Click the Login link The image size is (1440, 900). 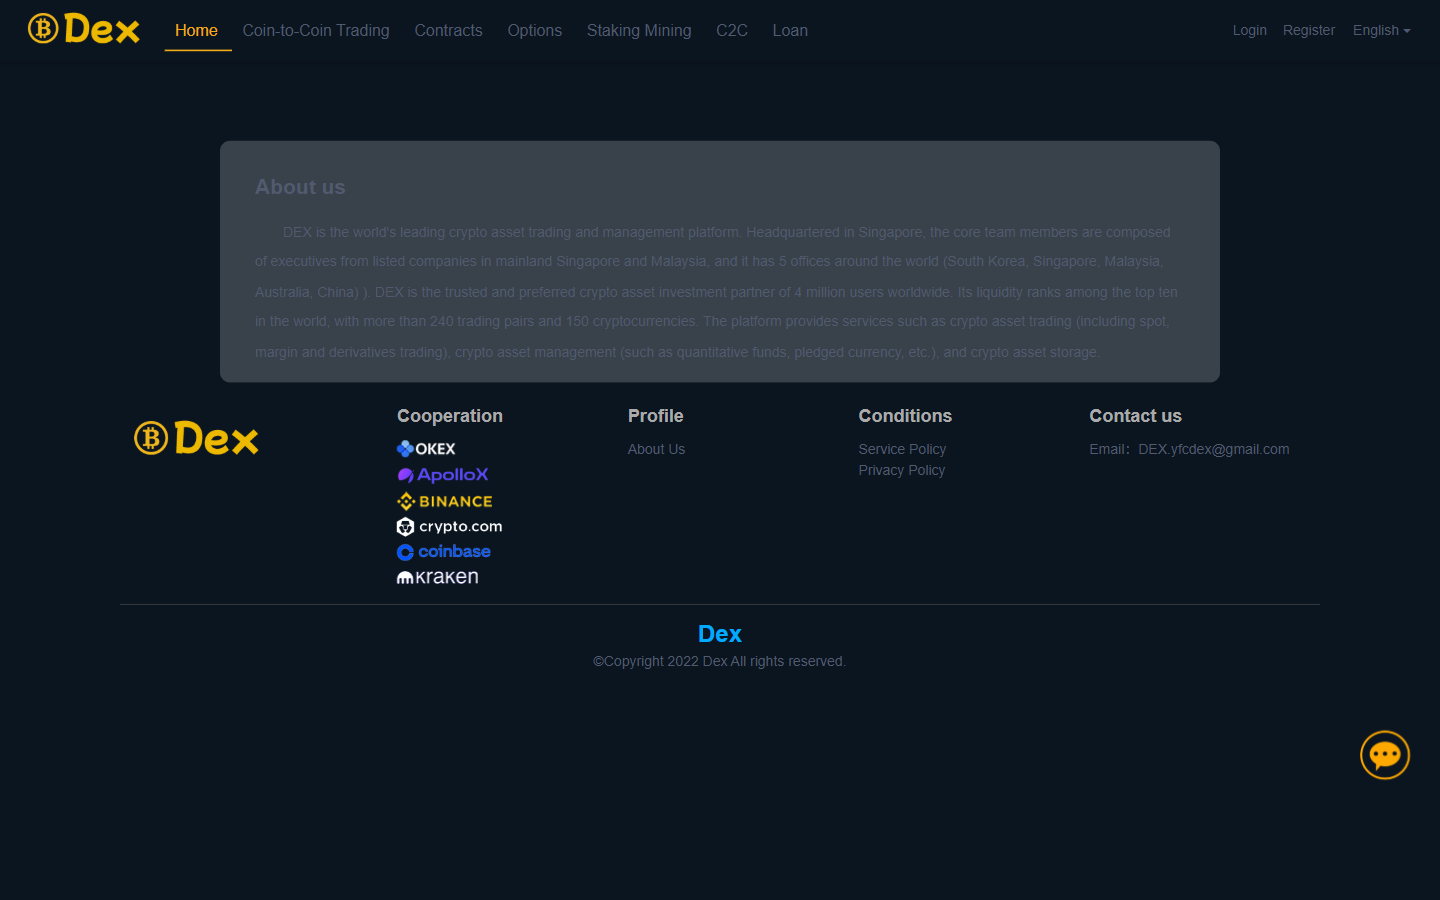1250,30
